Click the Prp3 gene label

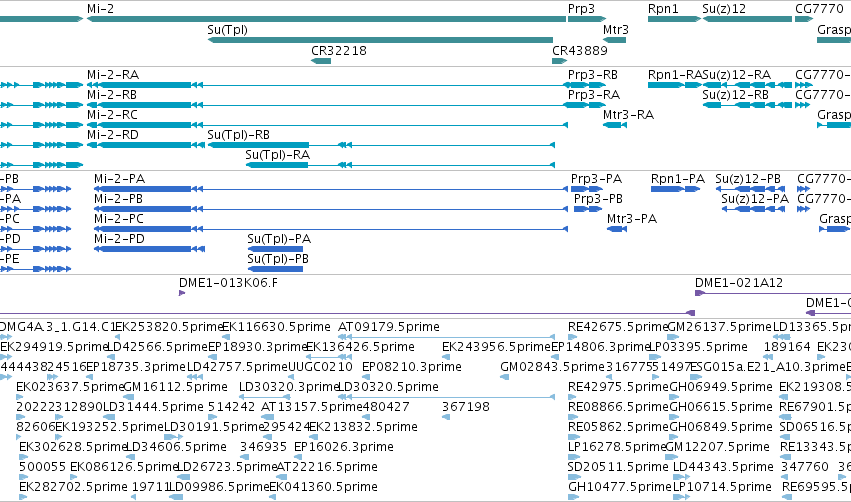tap(581, 9)
